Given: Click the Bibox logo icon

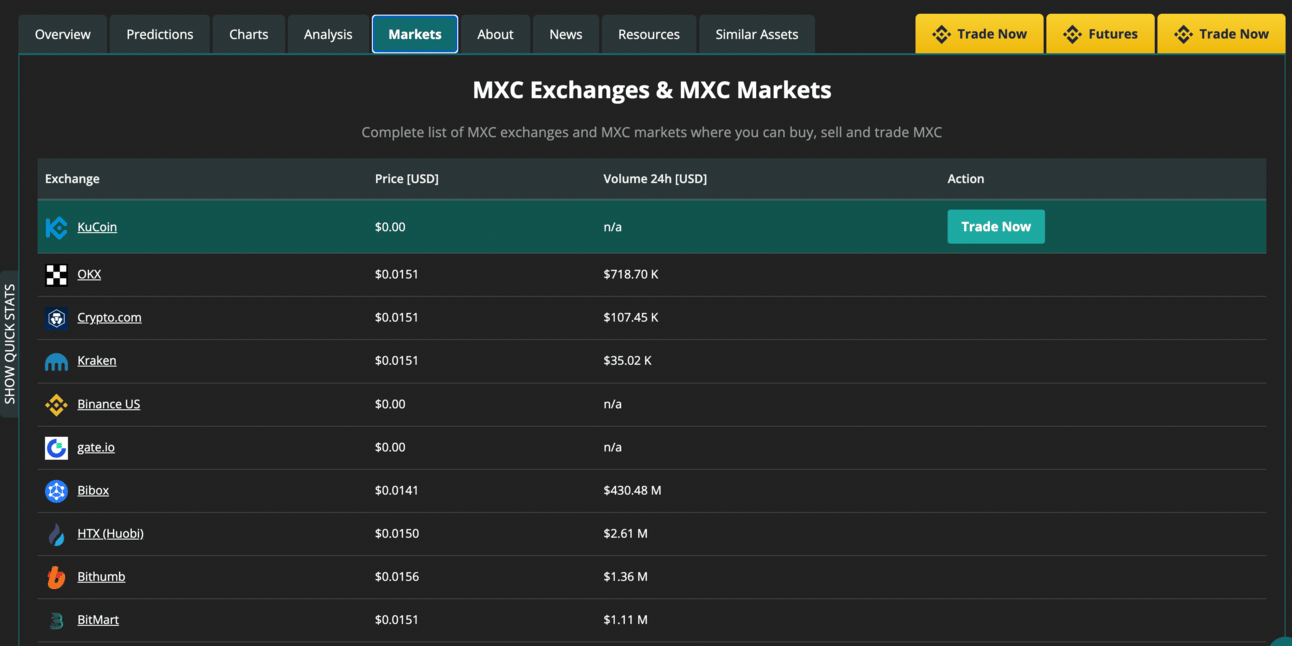Looking at the screenshot, I should pos(57,491).
